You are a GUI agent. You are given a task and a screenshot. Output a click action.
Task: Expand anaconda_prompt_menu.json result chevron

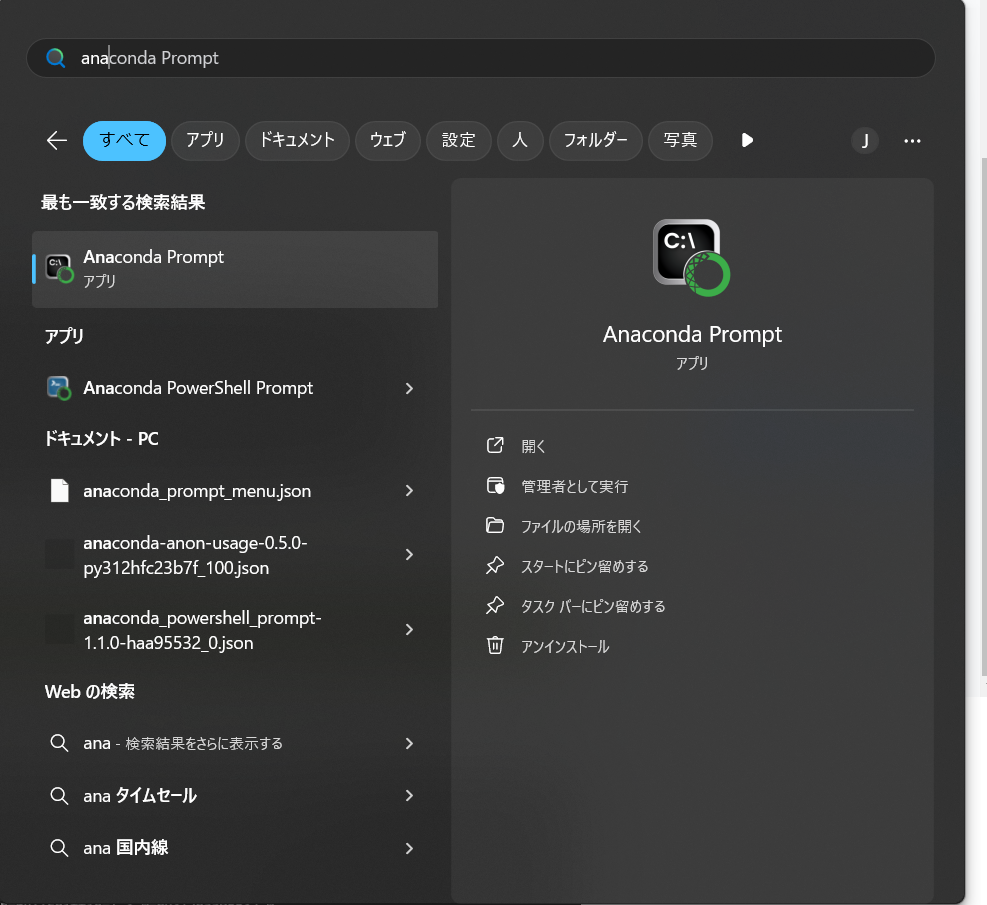(409, 490)
